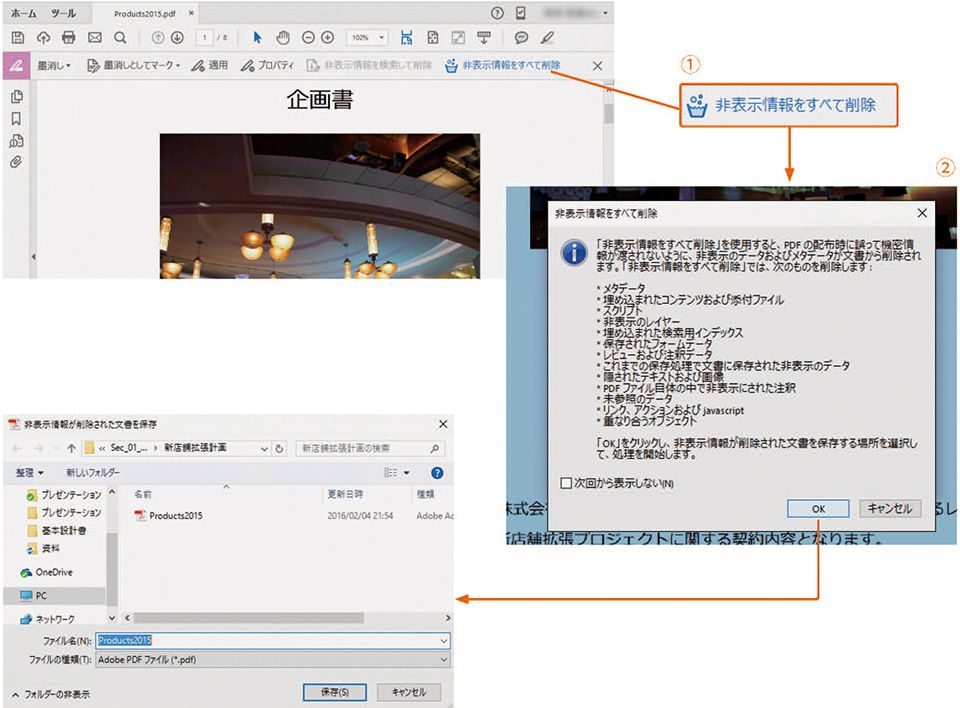
Task: Click the email envelope icon
Action: point(94,38)
